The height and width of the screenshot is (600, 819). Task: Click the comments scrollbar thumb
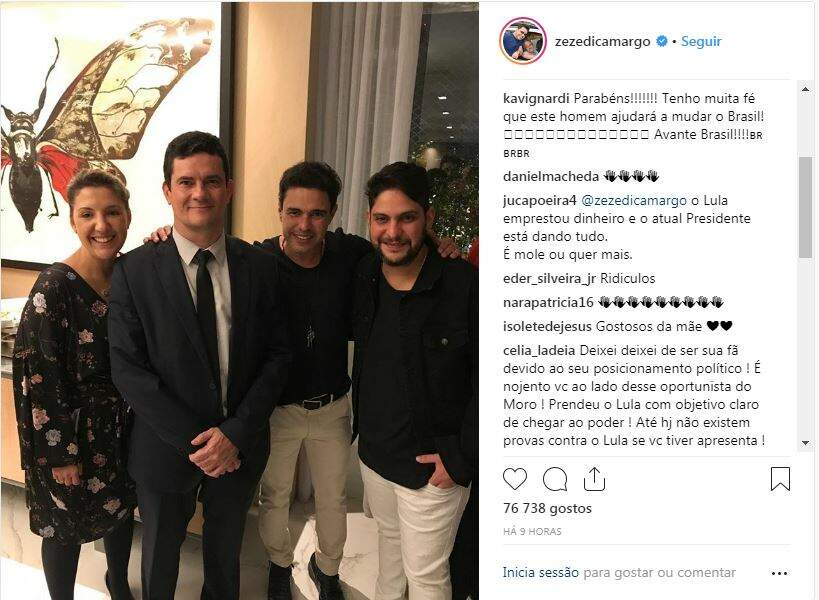pyautogui.click(x=805, y=207)
